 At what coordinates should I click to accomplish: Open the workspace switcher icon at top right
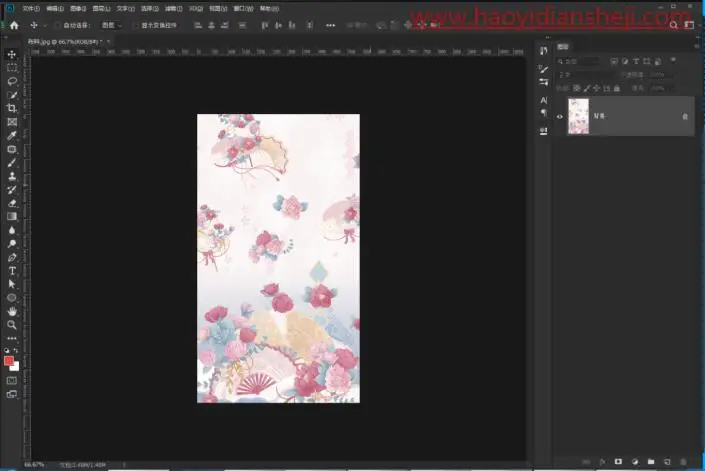pos(689,25)
